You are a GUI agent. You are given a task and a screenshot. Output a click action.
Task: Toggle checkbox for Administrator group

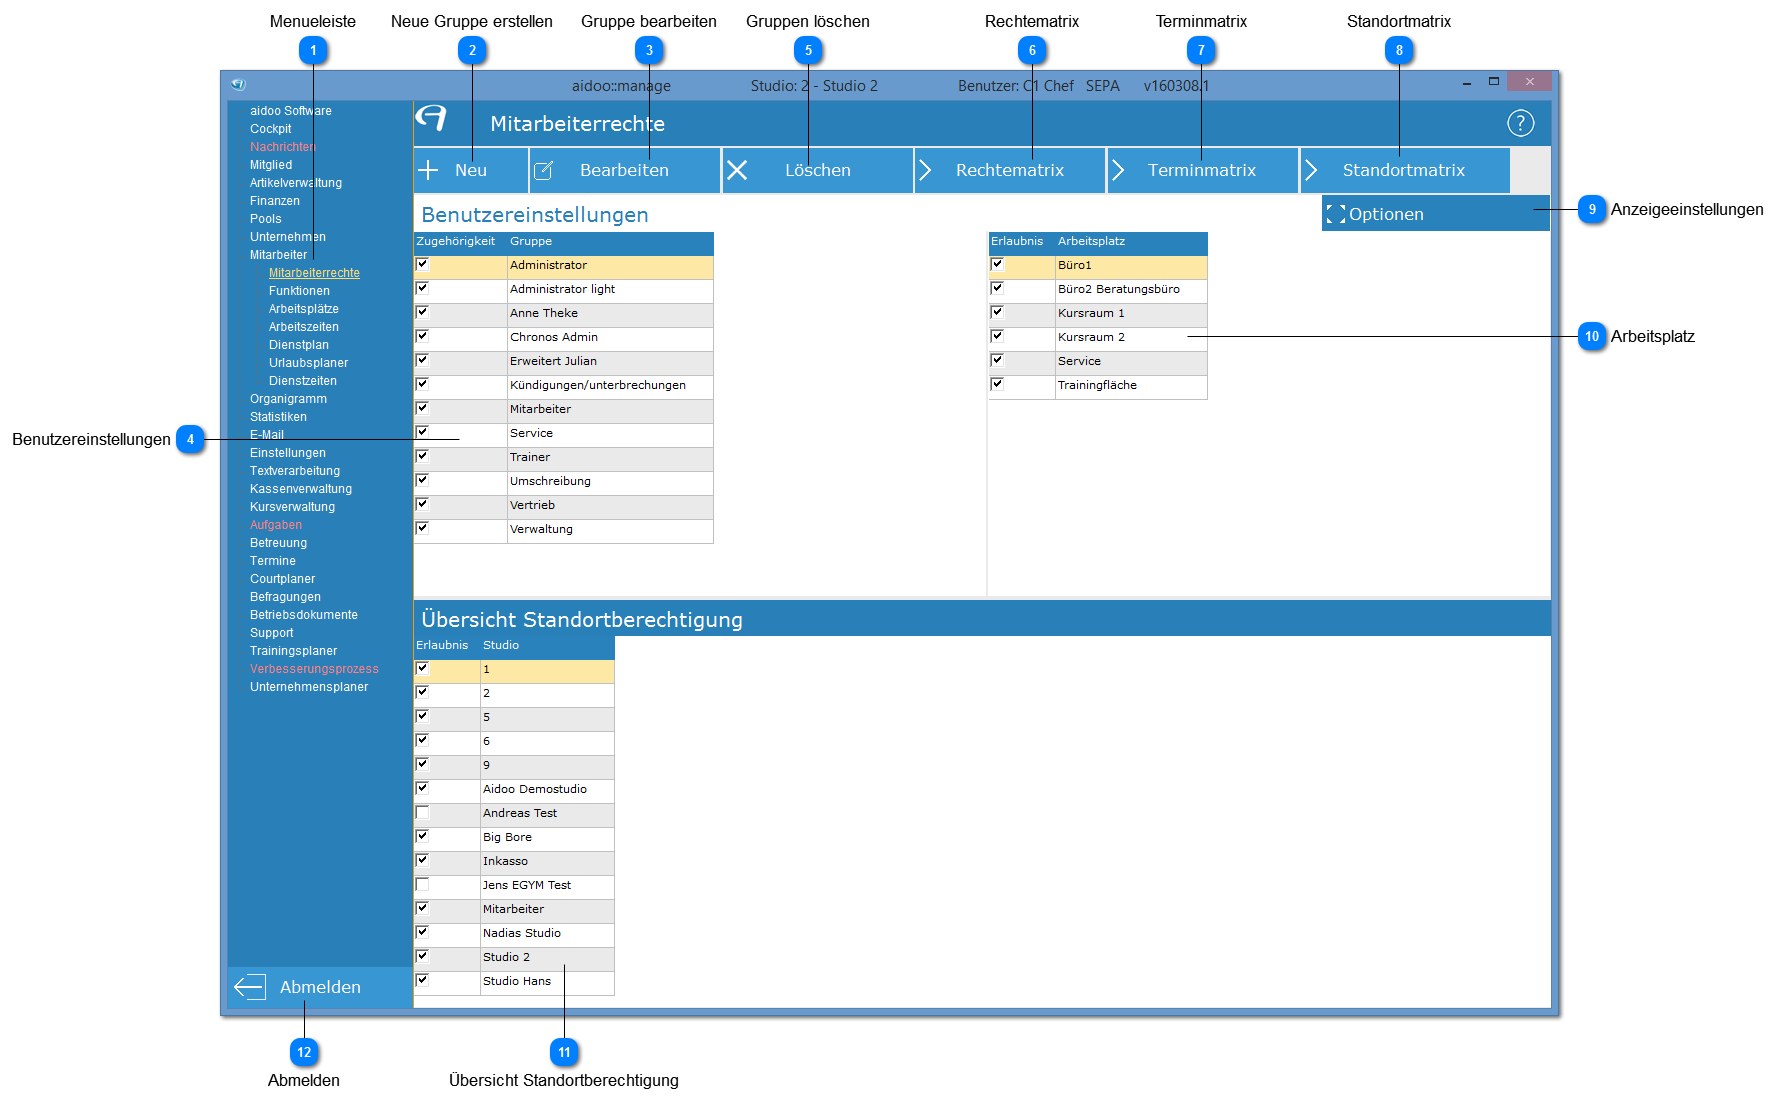pos(422,264)
